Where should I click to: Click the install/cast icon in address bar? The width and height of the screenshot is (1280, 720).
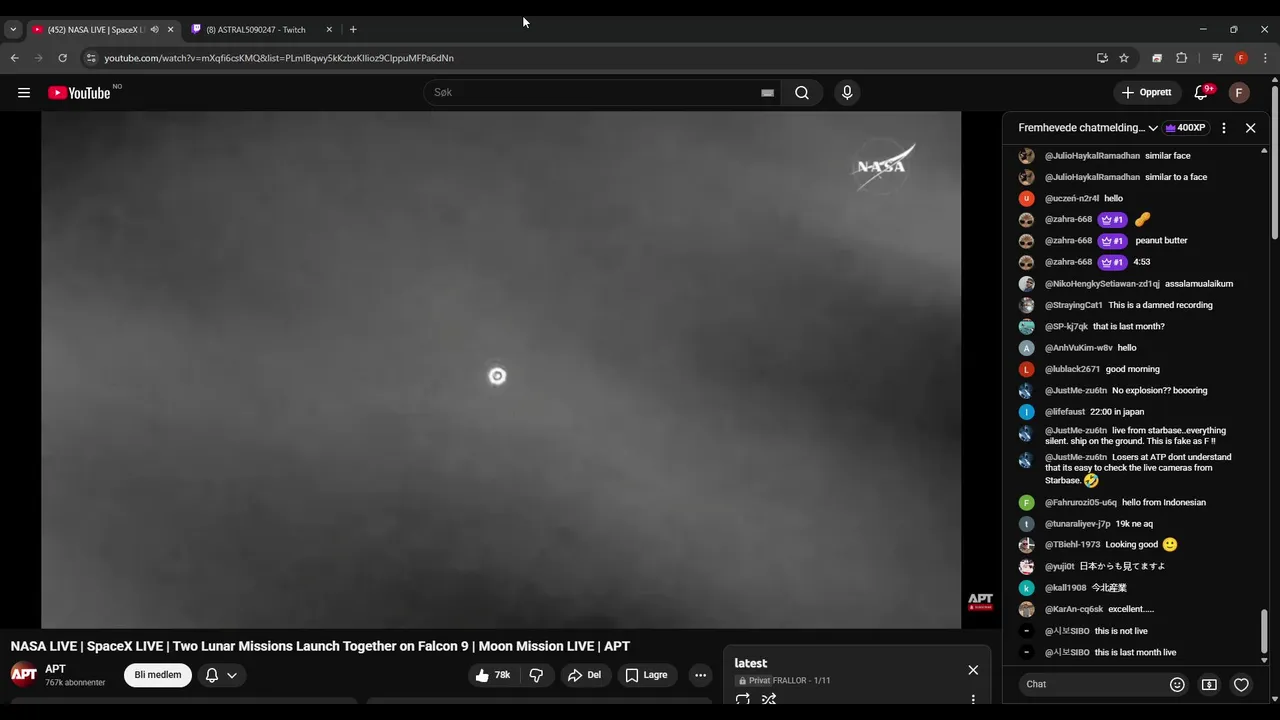(1102, 58)
